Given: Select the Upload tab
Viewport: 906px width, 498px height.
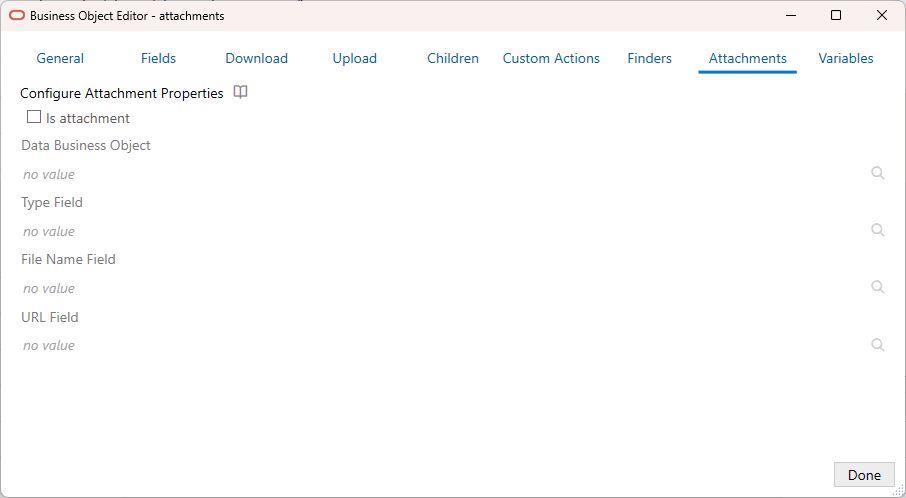Looking at the screenshot, I should (x=355, y=58).
